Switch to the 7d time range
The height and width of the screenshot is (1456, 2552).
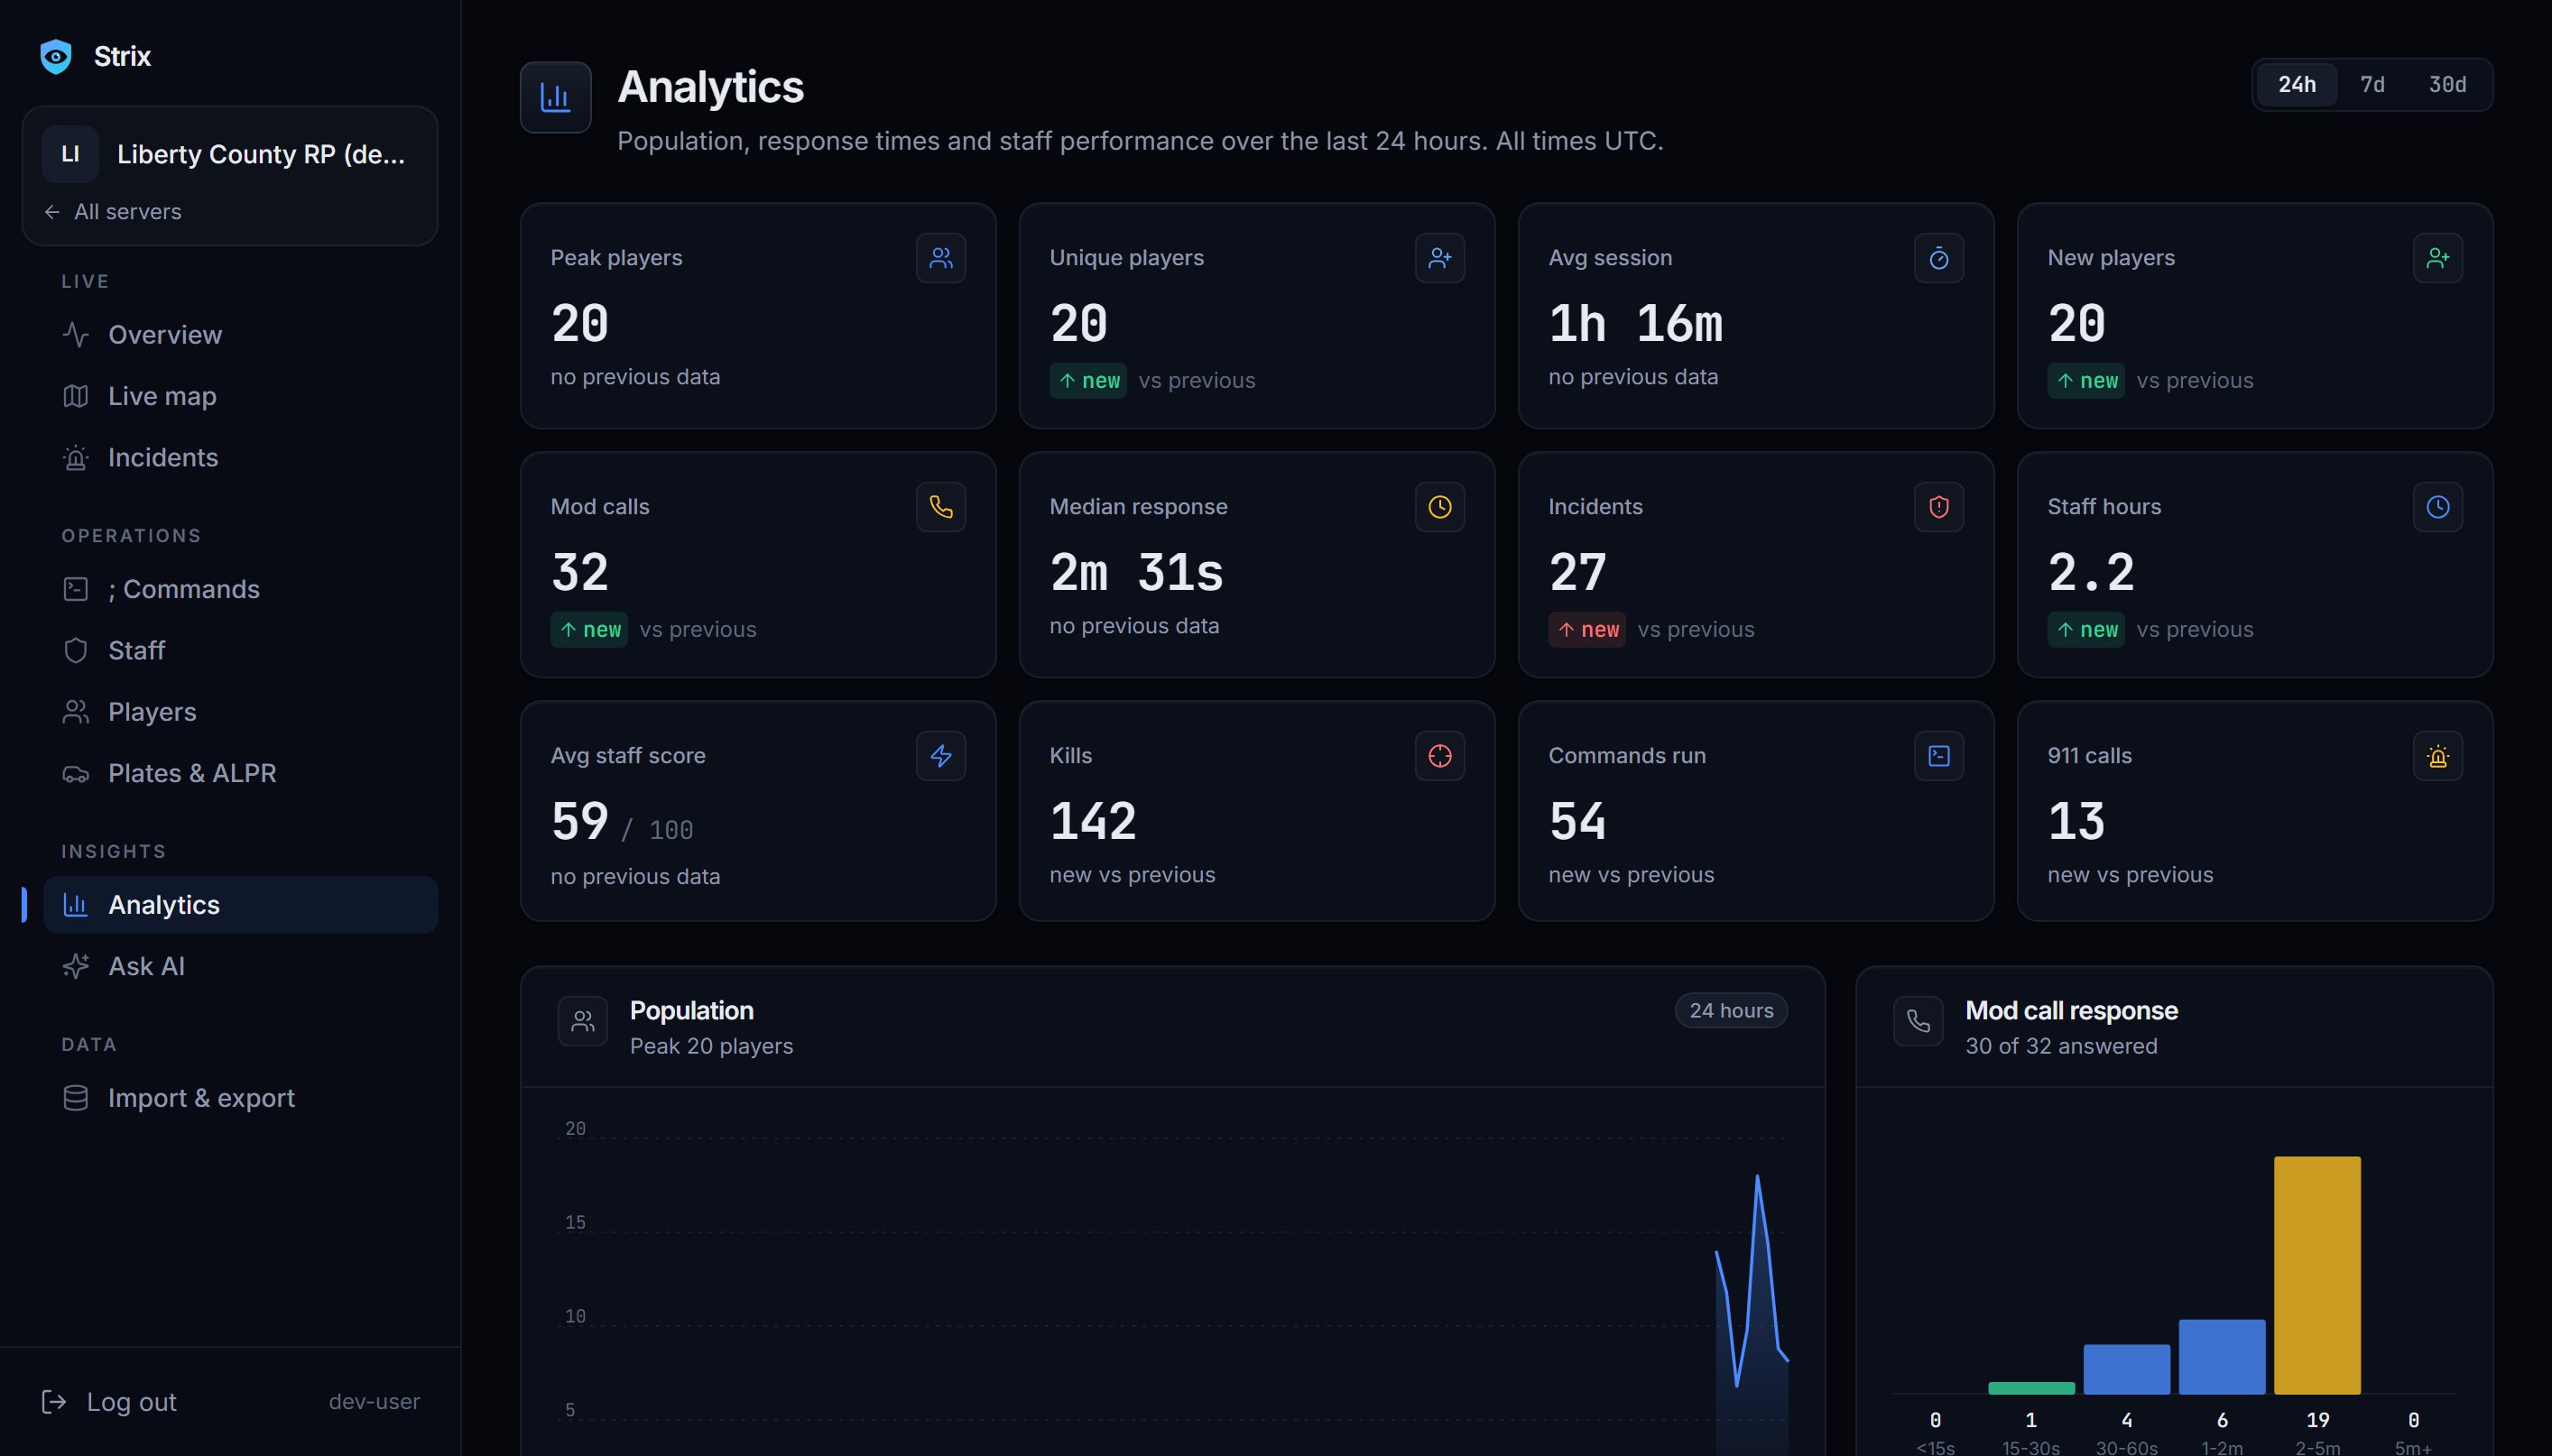tap(2372, 84)
